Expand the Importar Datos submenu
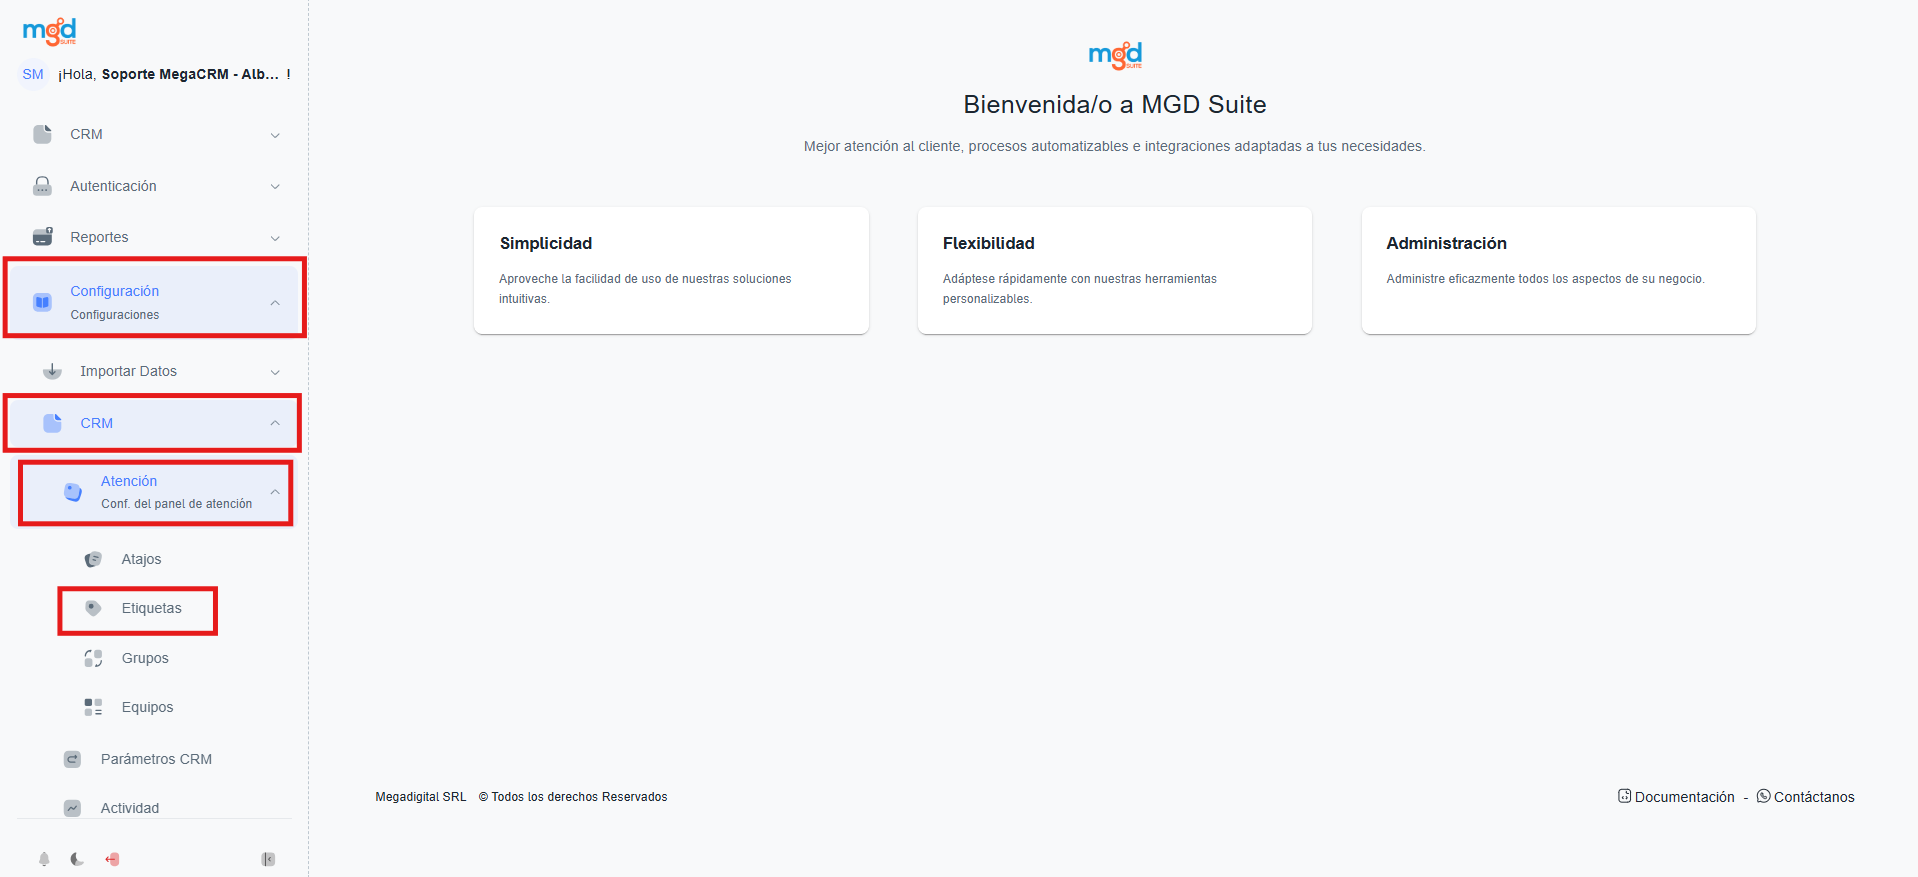This screenshot has height=877, width=1918. pyautogui.click(x=275, y=372)
